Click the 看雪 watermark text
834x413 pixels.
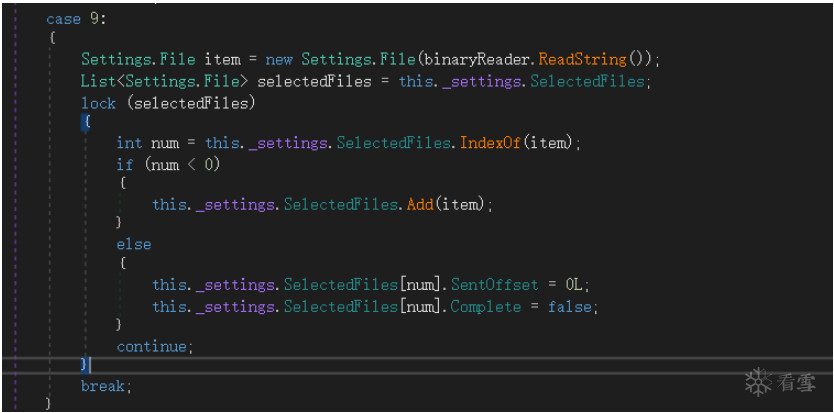point(795,382)
